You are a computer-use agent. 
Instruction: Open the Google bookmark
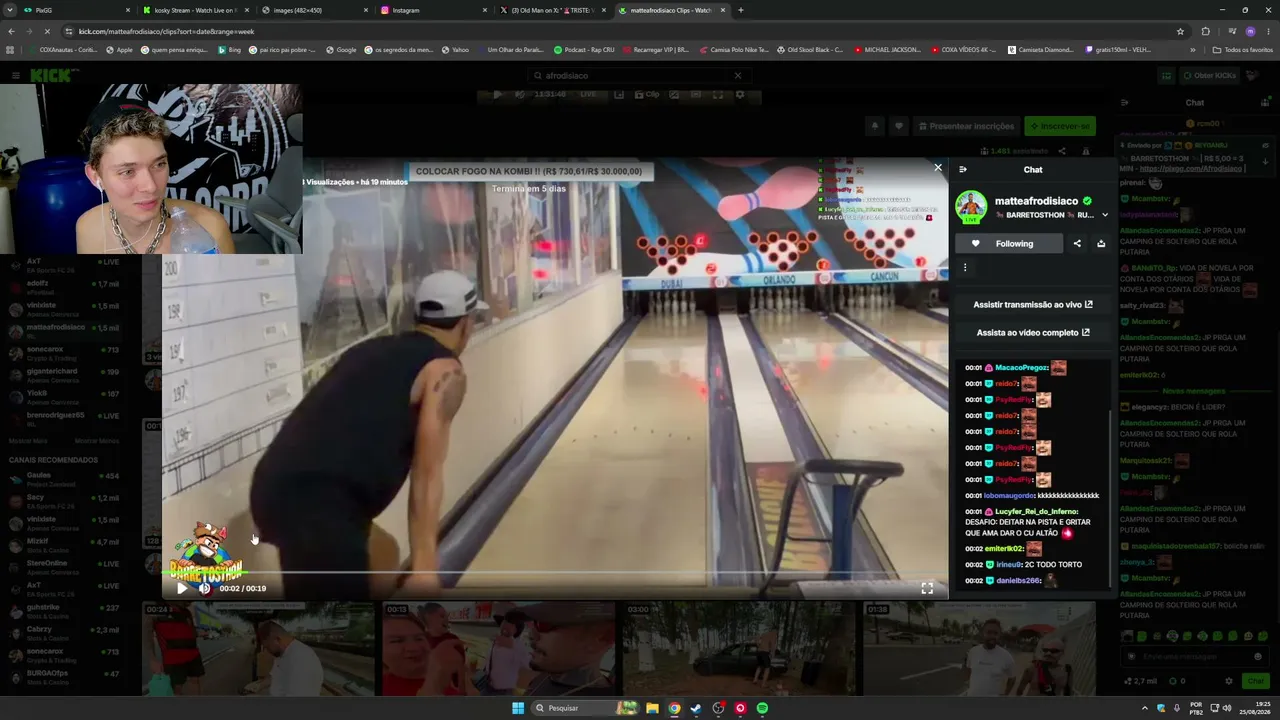point(341,50)
